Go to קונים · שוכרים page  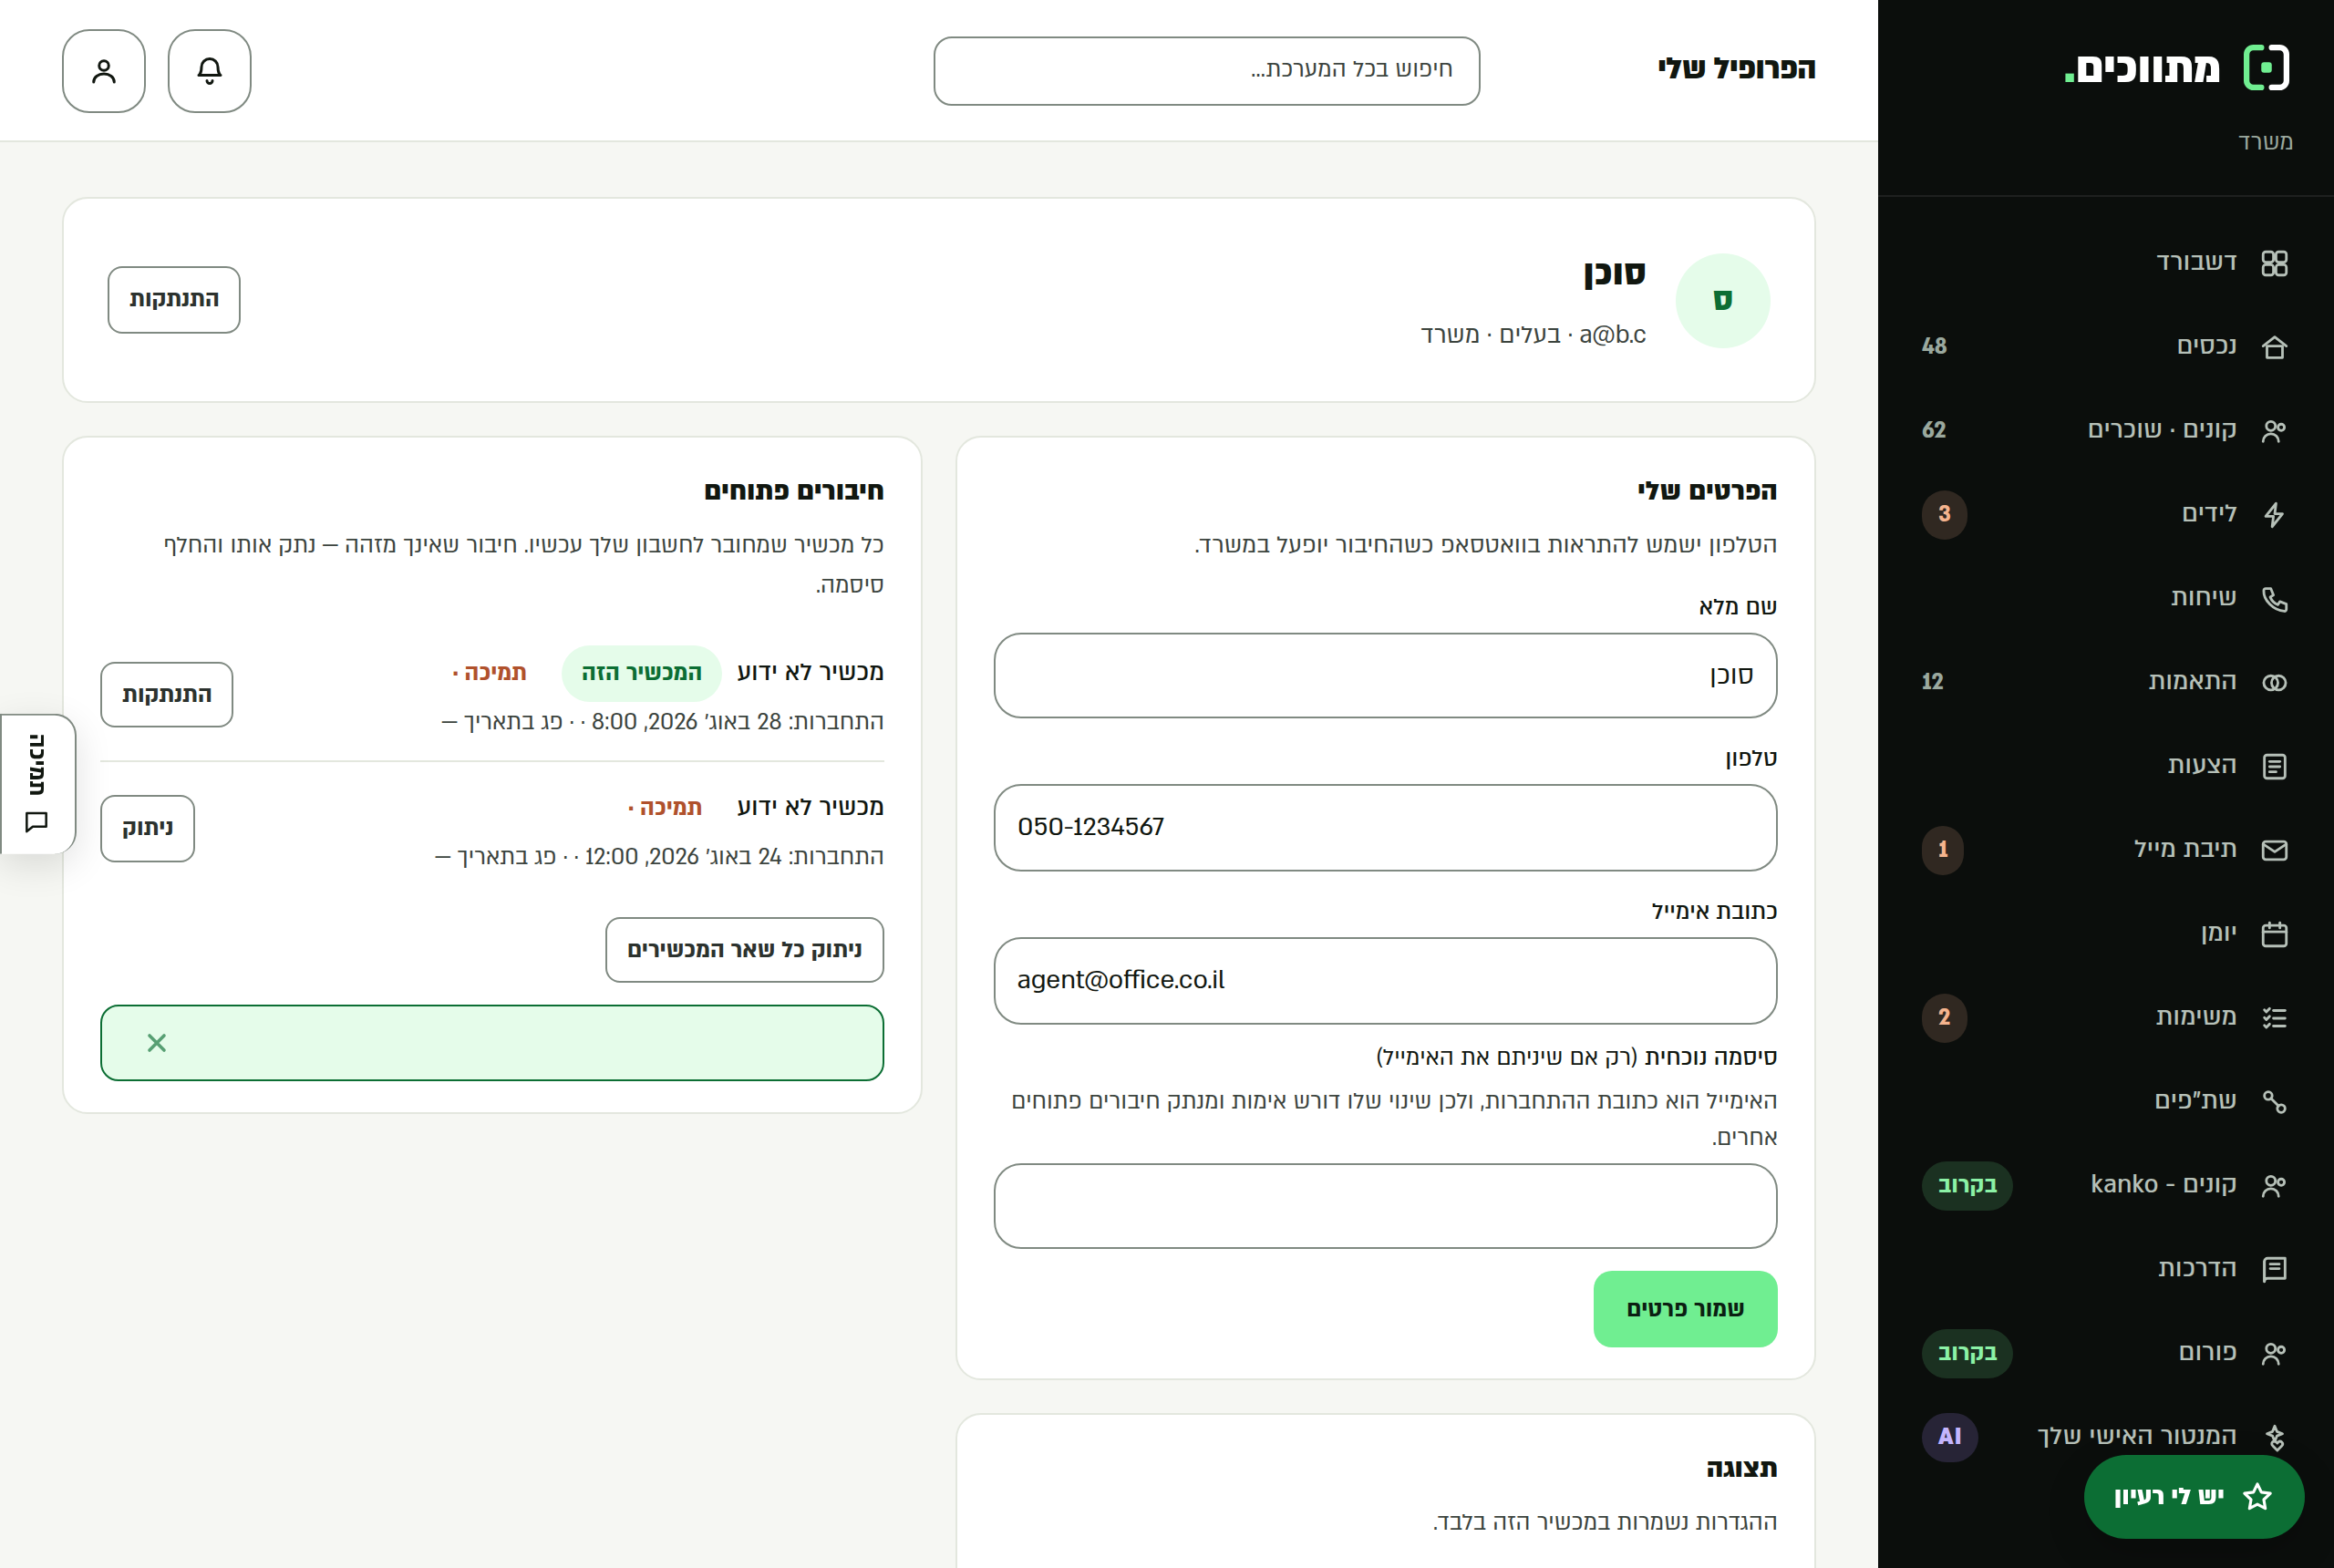pyautogui.click(x=2106, y=430)
